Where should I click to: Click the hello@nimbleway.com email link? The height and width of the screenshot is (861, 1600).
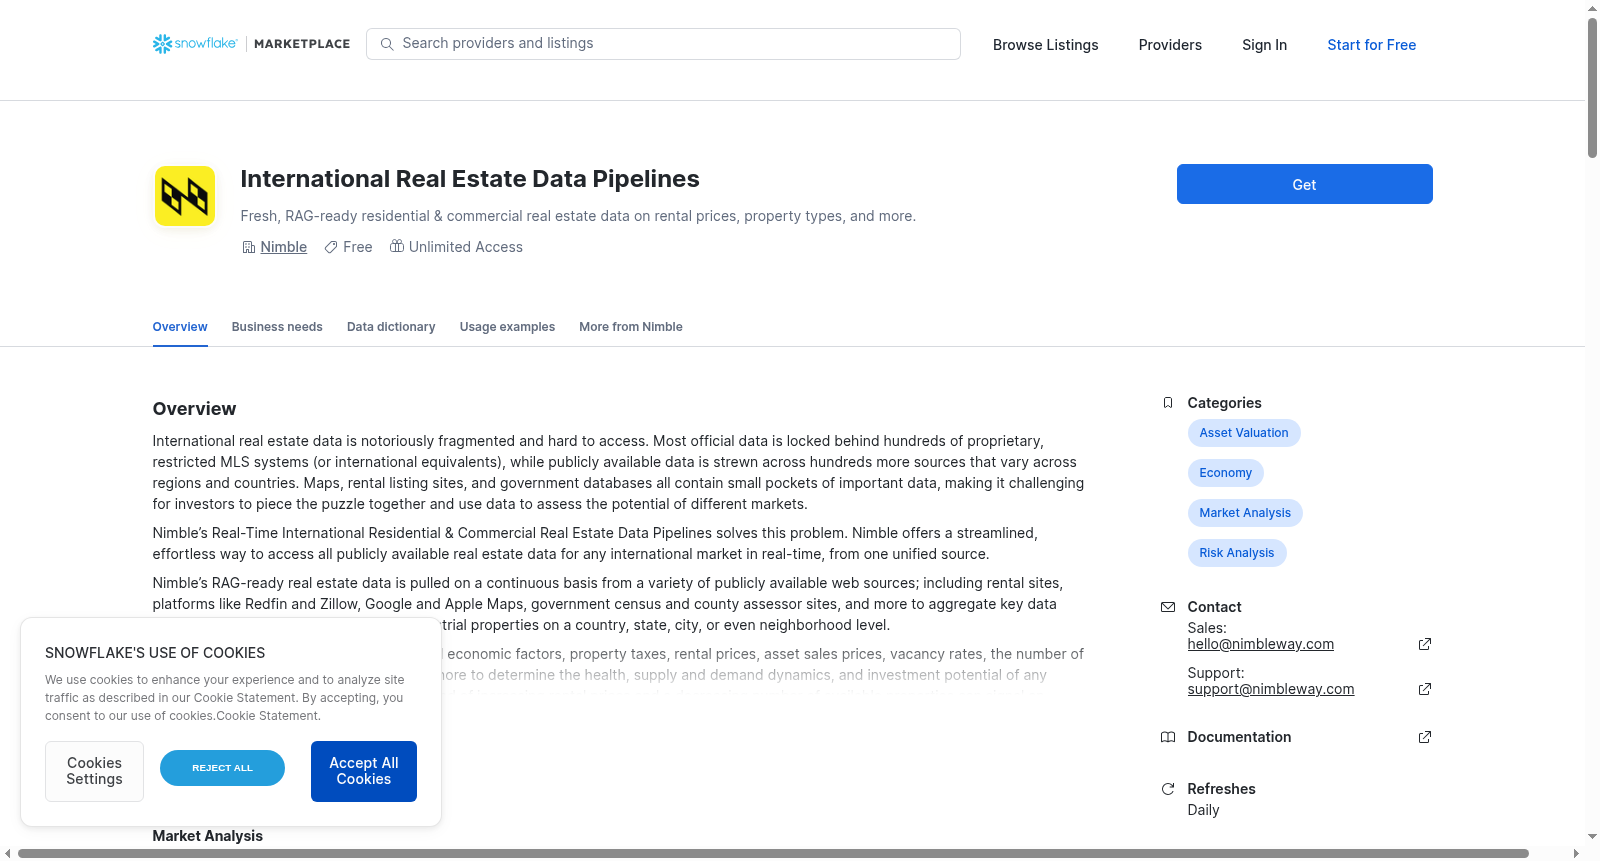(x=1261, y=644)
